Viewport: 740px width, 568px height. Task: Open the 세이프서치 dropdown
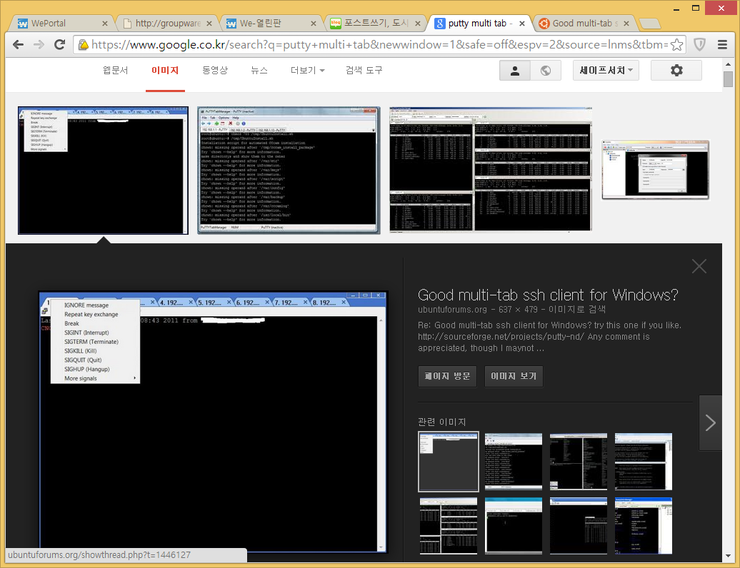(x=607, y=70)
